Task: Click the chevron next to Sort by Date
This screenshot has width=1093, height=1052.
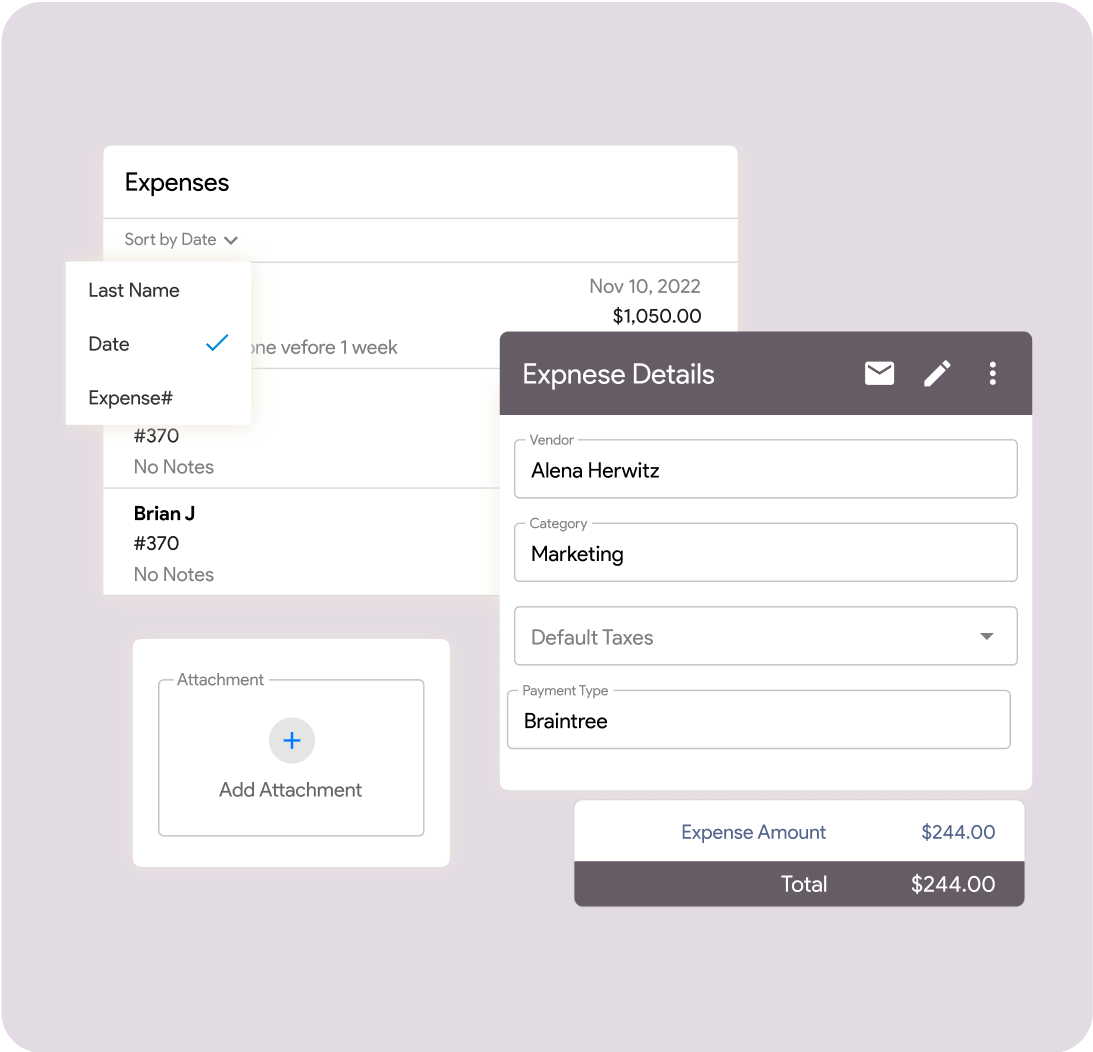Action: [231, 239]
